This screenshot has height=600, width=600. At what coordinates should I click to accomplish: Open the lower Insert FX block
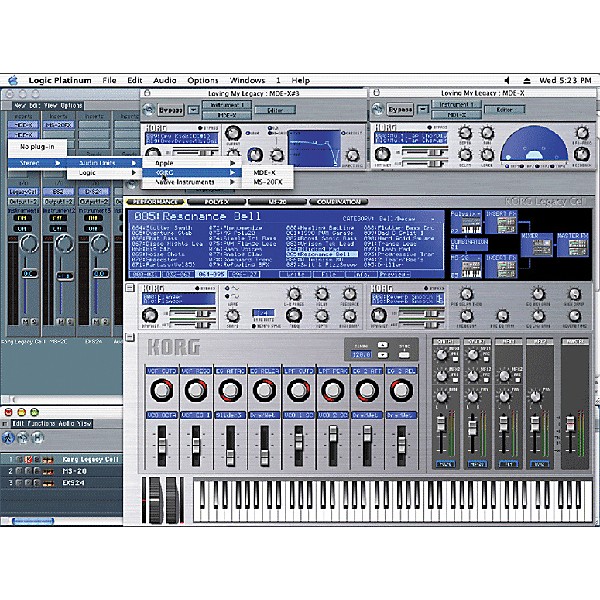coord(501,266)
